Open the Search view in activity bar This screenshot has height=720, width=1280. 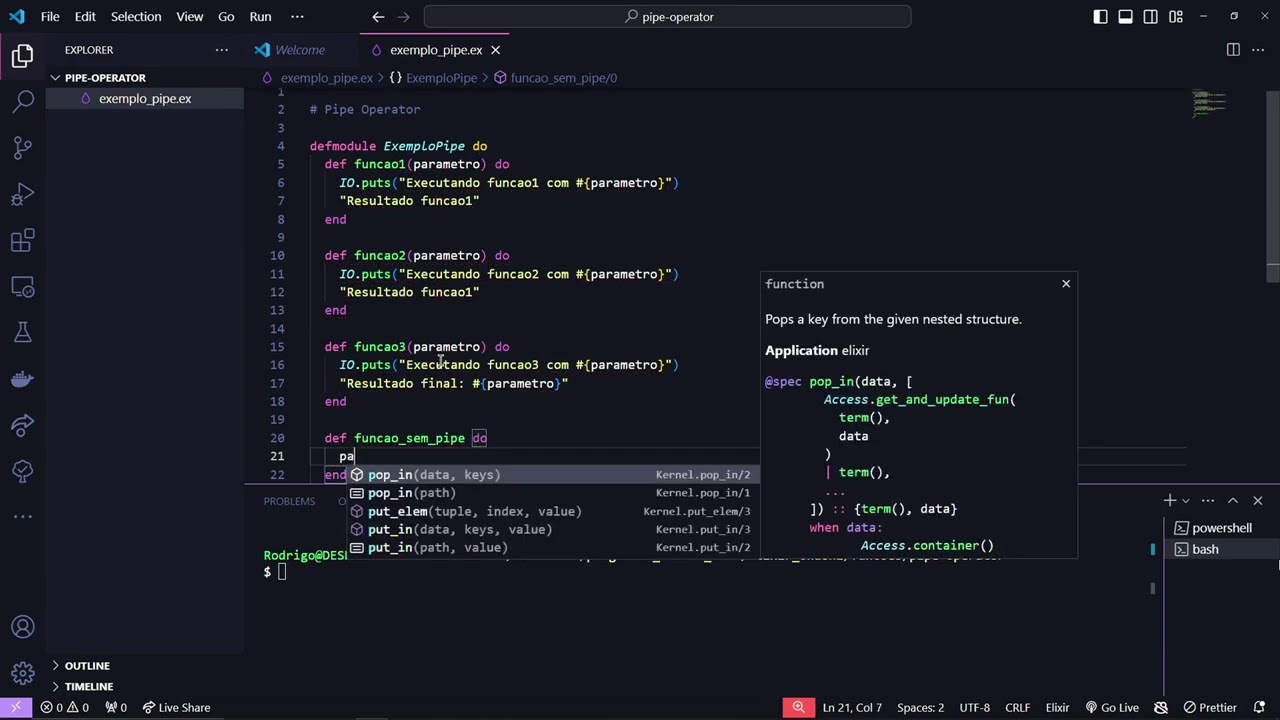(23, 101)
